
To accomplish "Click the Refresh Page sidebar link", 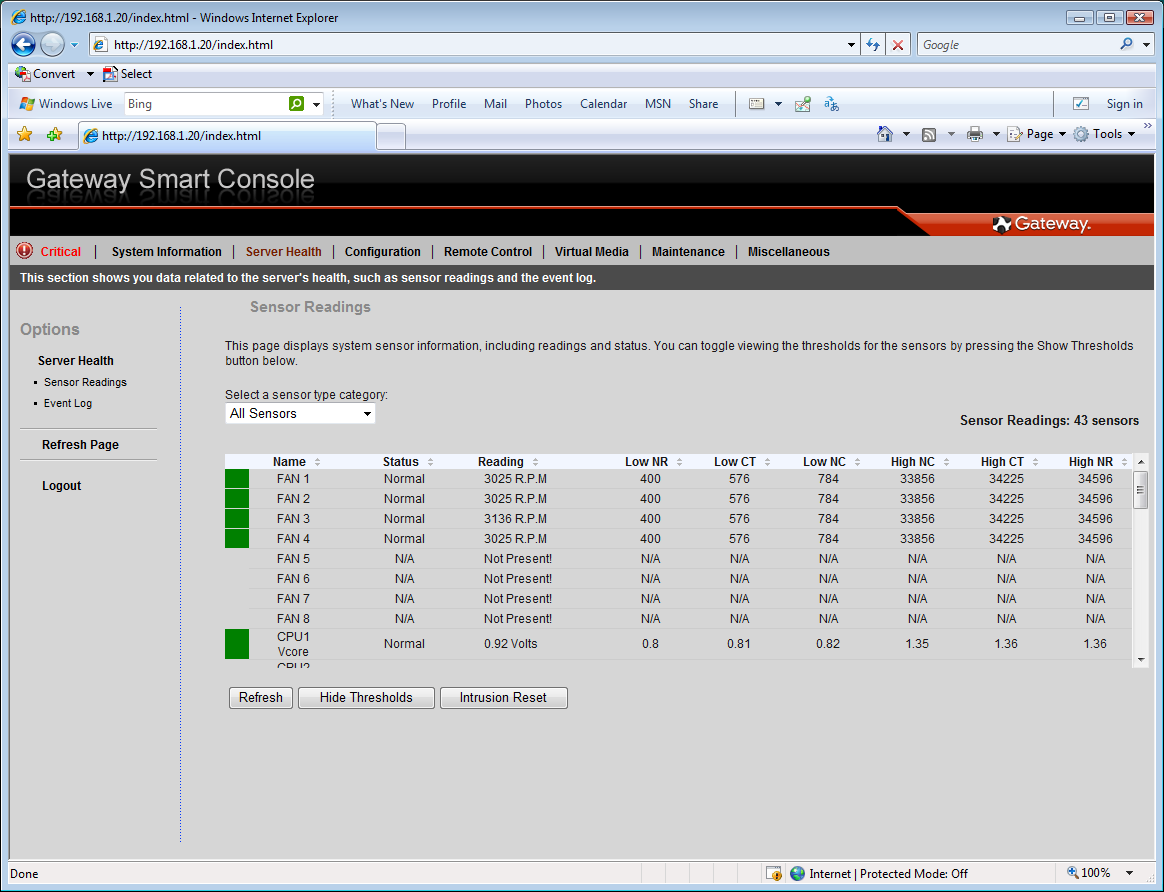I will point(80,445).
